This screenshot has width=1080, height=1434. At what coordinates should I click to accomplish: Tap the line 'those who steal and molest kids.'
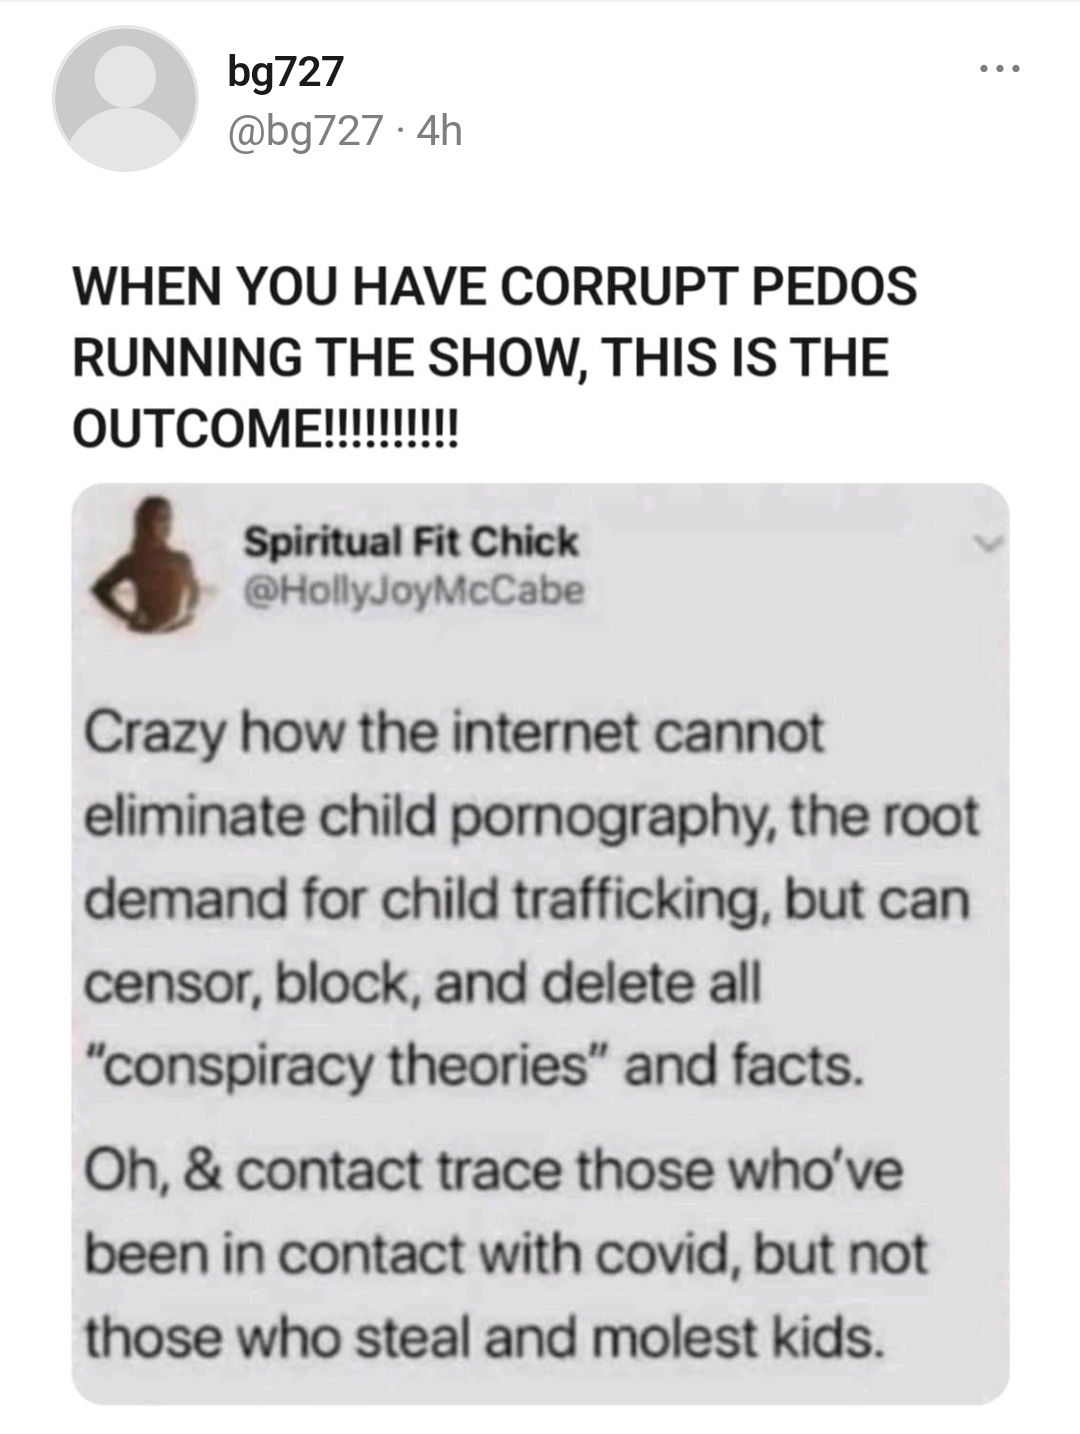484,1337
